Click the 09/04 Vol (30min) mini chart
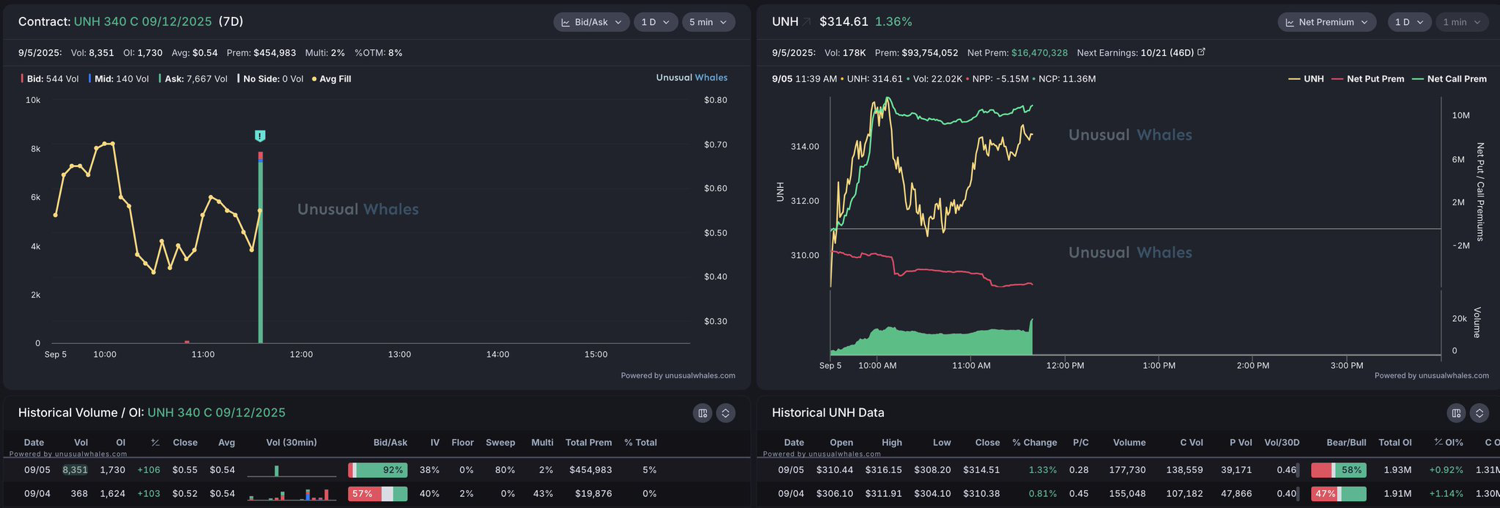 (x=291, y=493)
